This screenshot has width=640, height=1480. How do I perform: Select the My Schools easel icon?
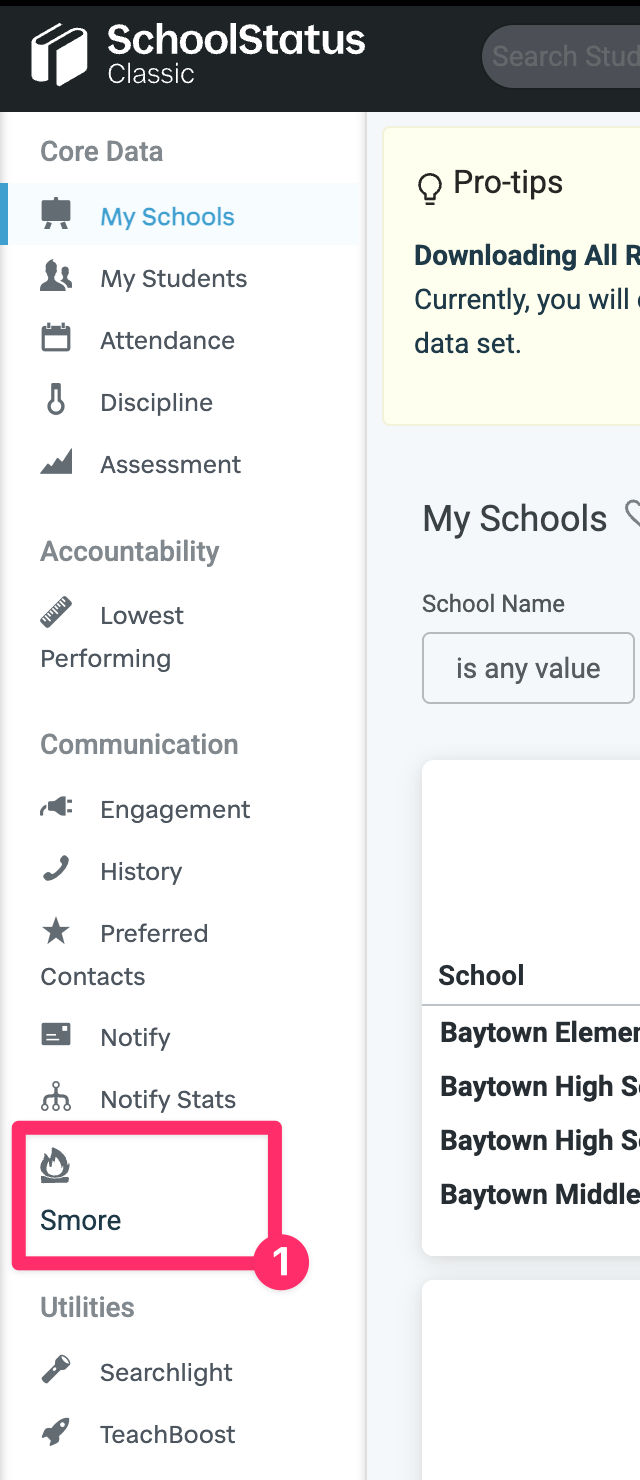(x=56, y=215)
